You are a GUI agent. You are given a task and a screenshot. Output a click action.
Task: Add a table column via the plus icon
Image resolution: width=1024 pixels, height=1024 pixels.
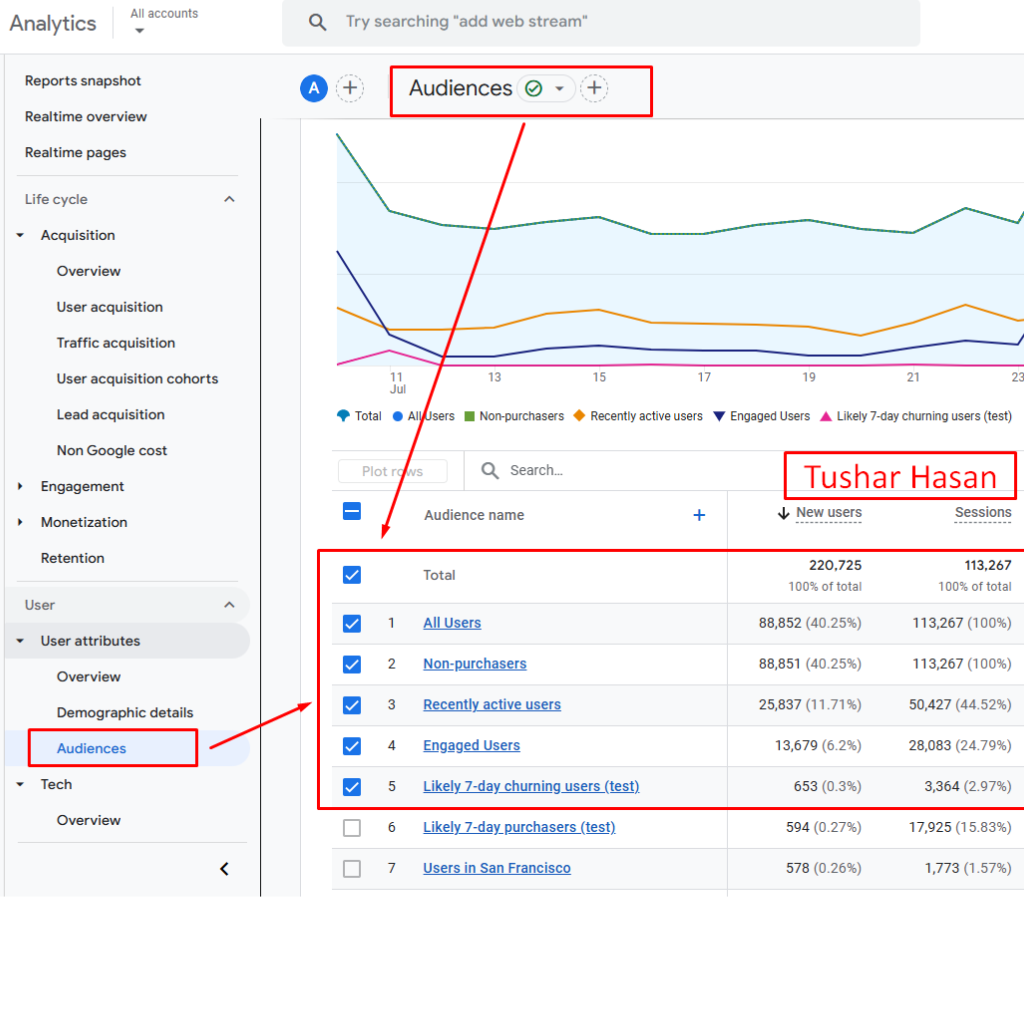tap(699, 514)
